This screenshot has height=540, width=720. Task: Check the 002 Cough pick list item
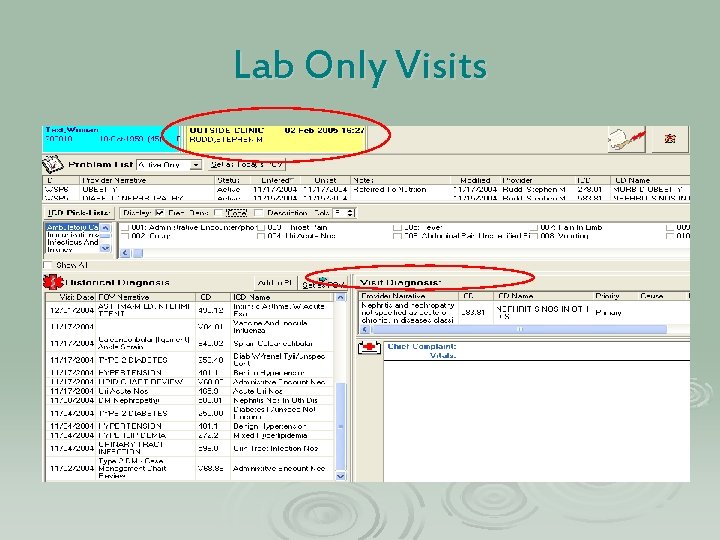125,236
